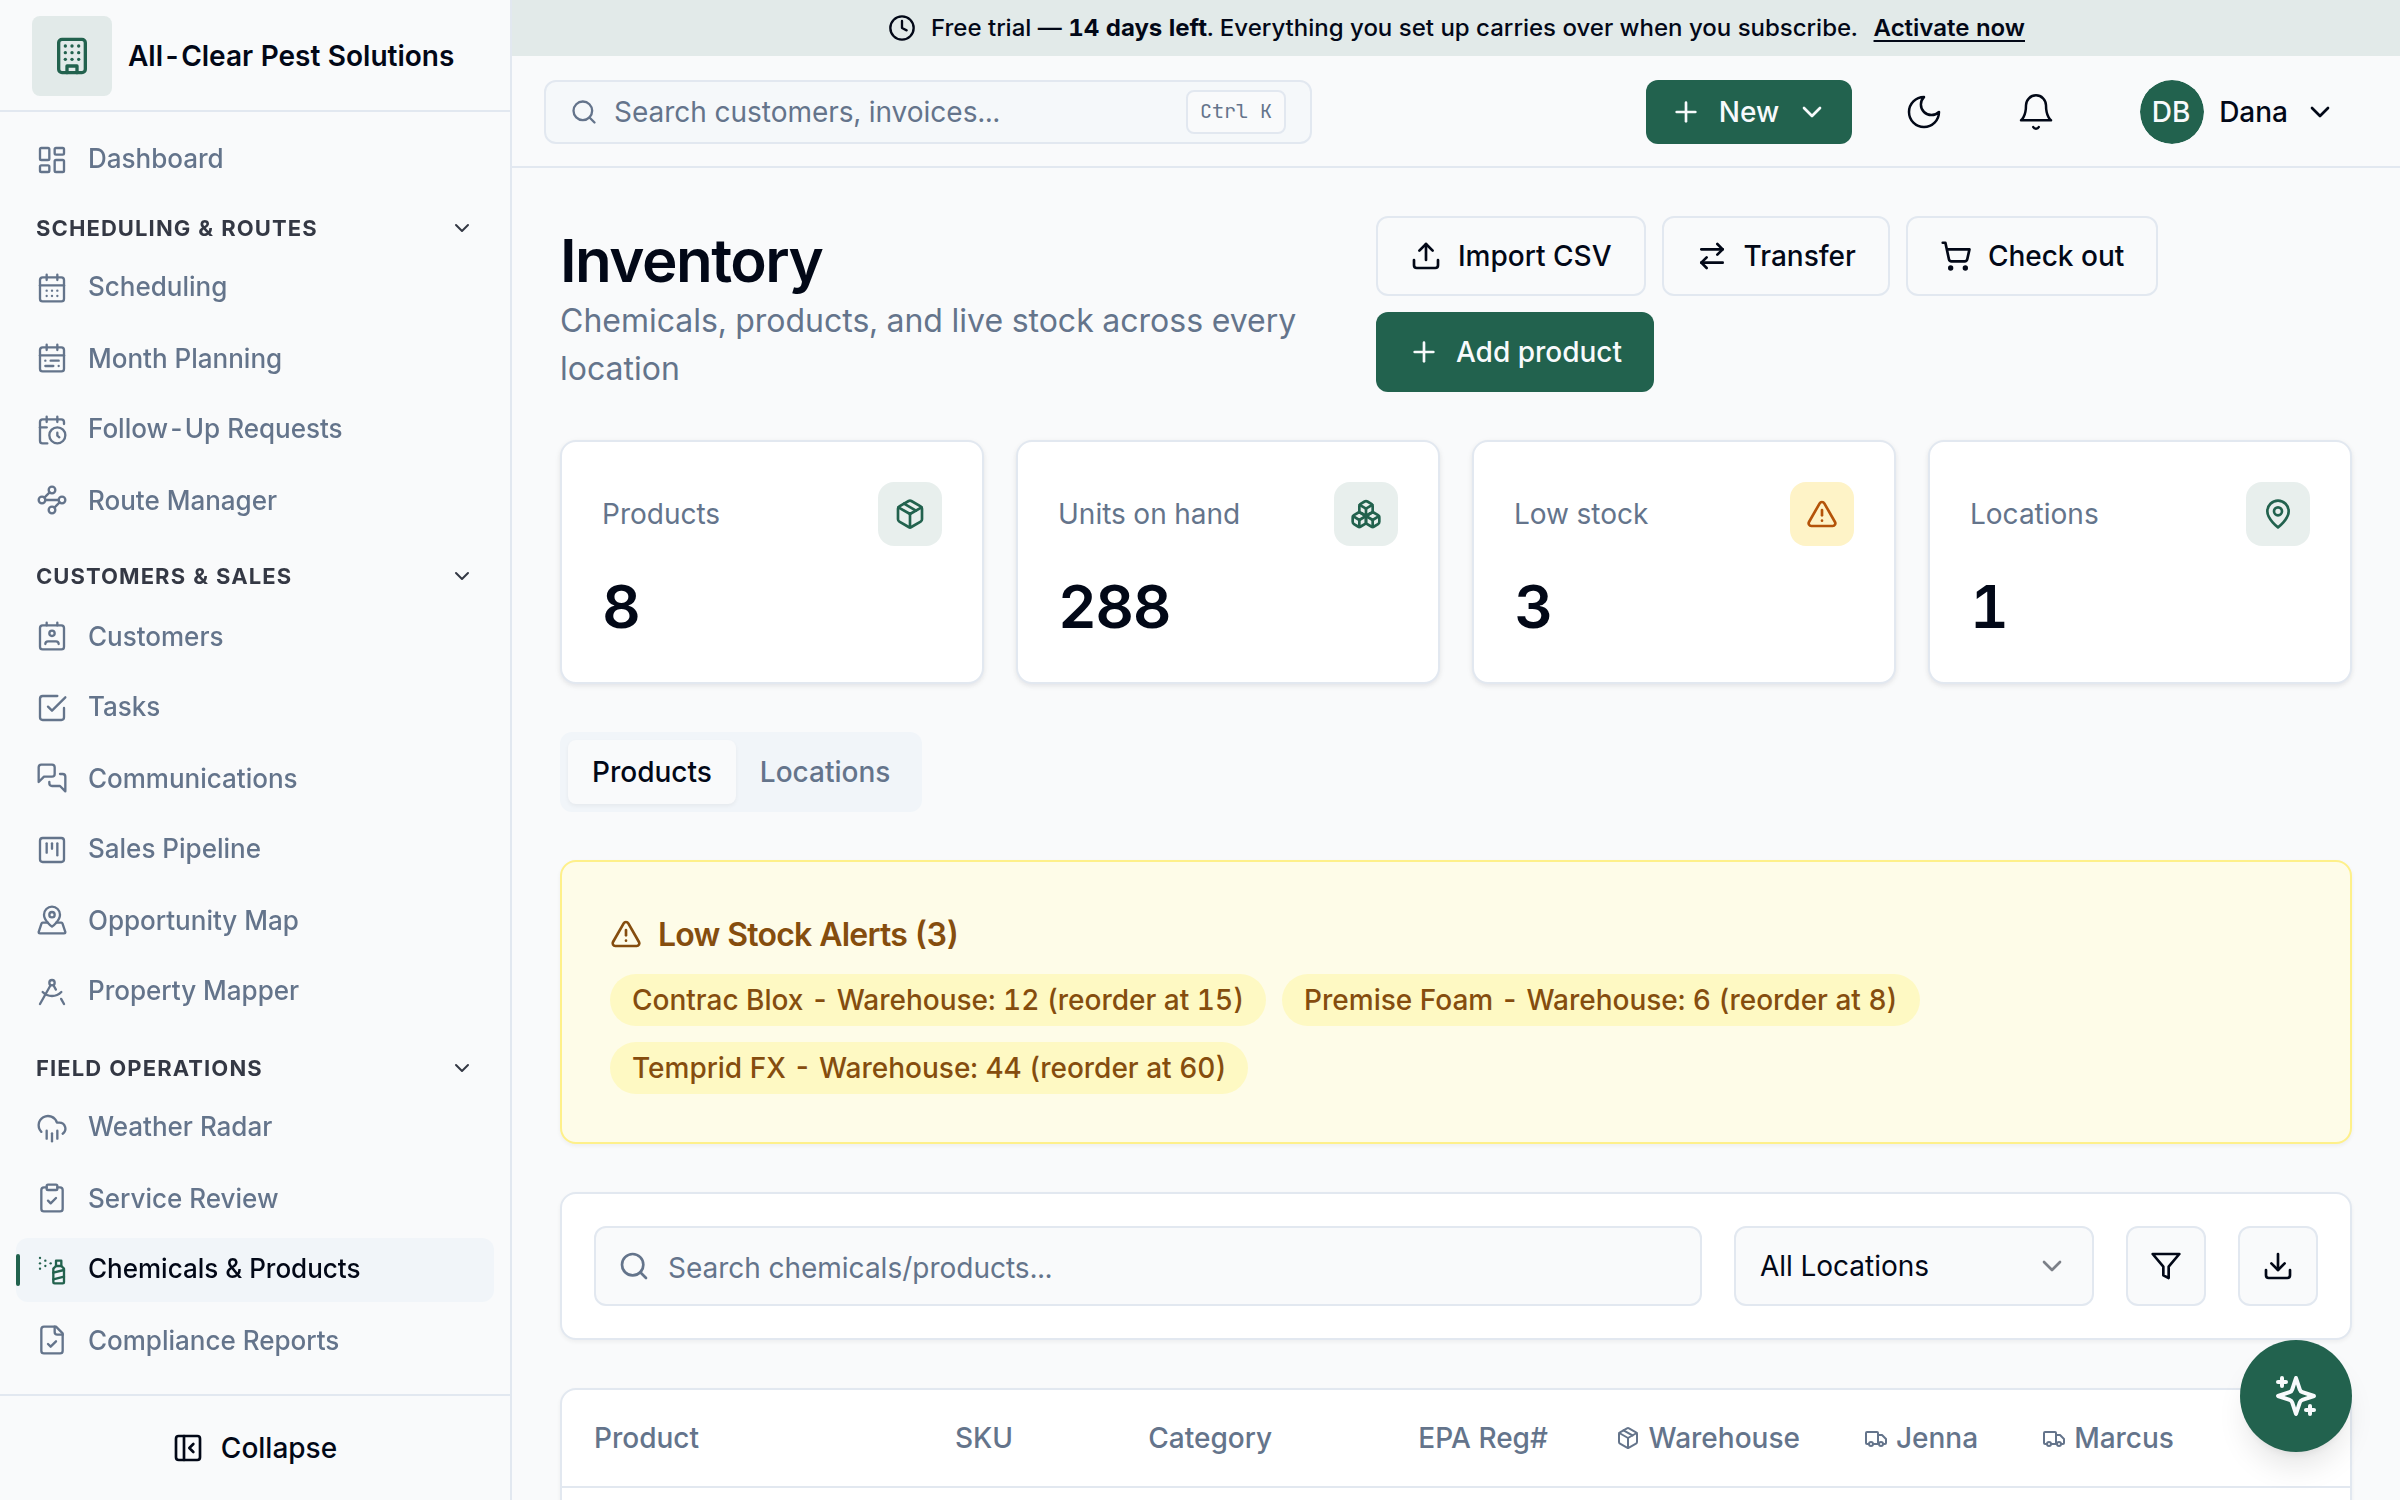The height and width of the screenshot is (1500, 2400).
Task: Open the Dana user menu
Action: [x=2237, y=112]
